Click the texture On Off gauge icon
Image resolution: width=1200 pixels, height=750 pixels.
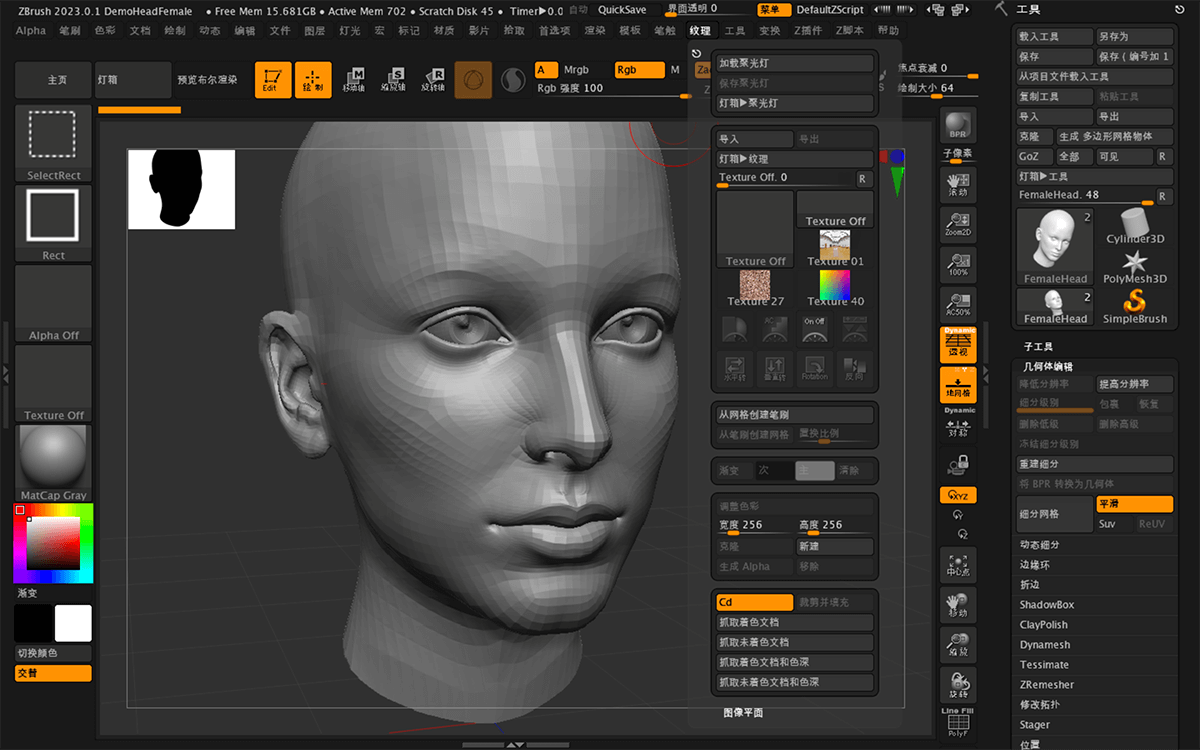click(815, 329)
